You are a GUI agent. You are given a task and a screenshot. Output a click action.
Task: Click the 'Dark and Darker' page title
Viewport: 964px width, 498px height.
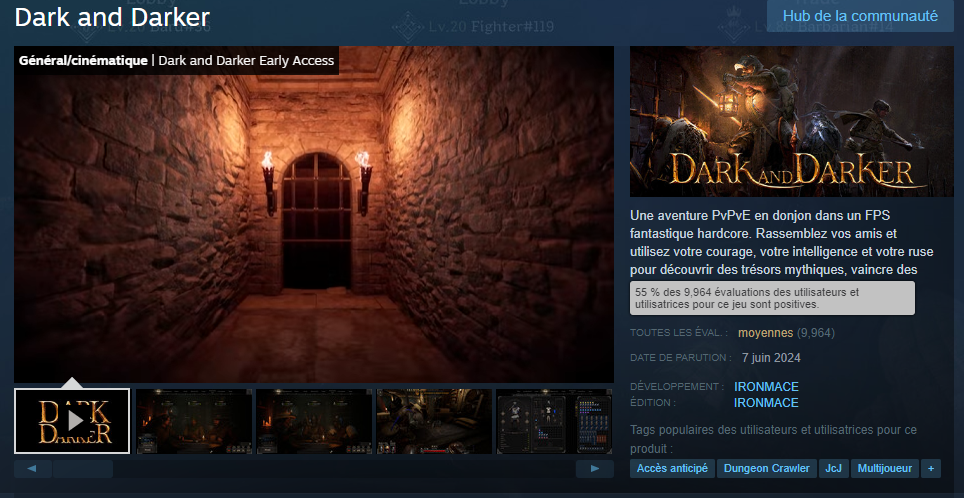pos(113,17)
